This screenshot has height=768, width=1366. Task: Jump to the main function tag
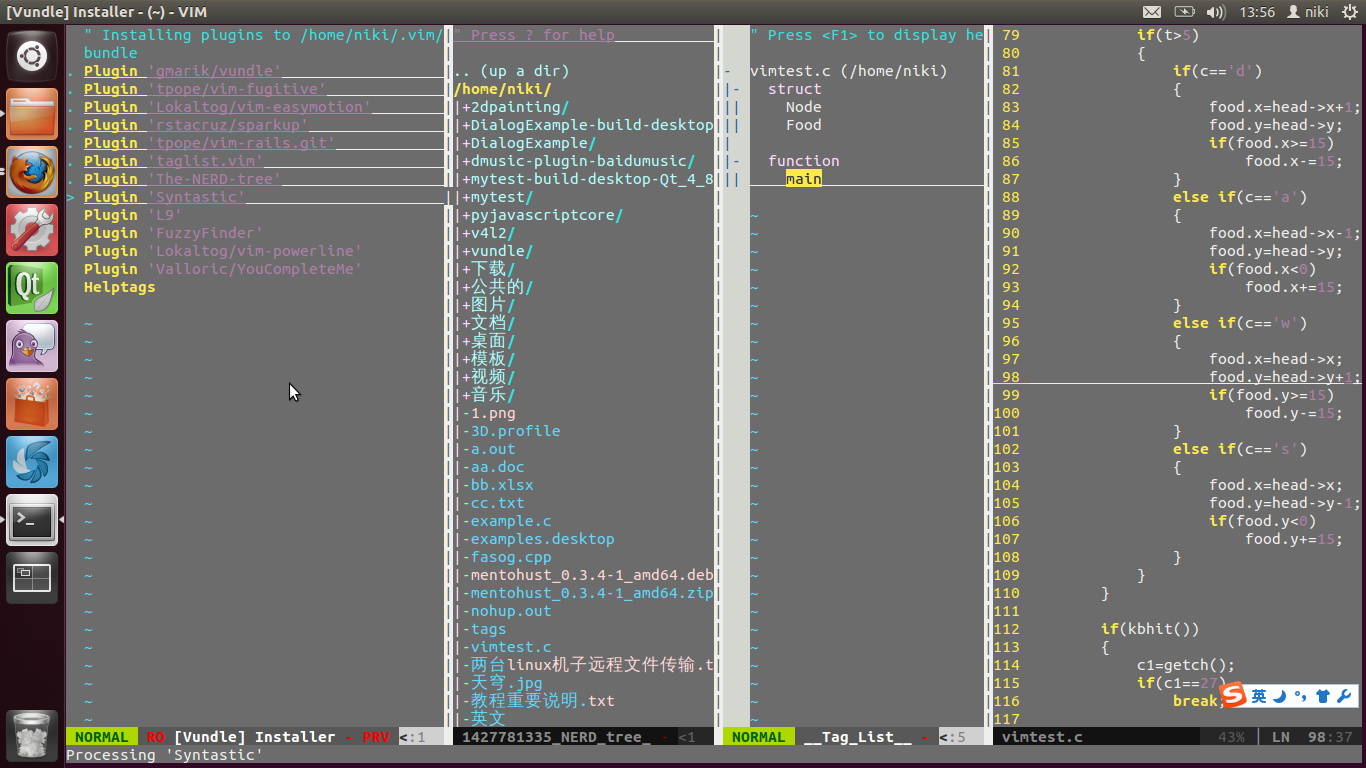pos(803,179)
